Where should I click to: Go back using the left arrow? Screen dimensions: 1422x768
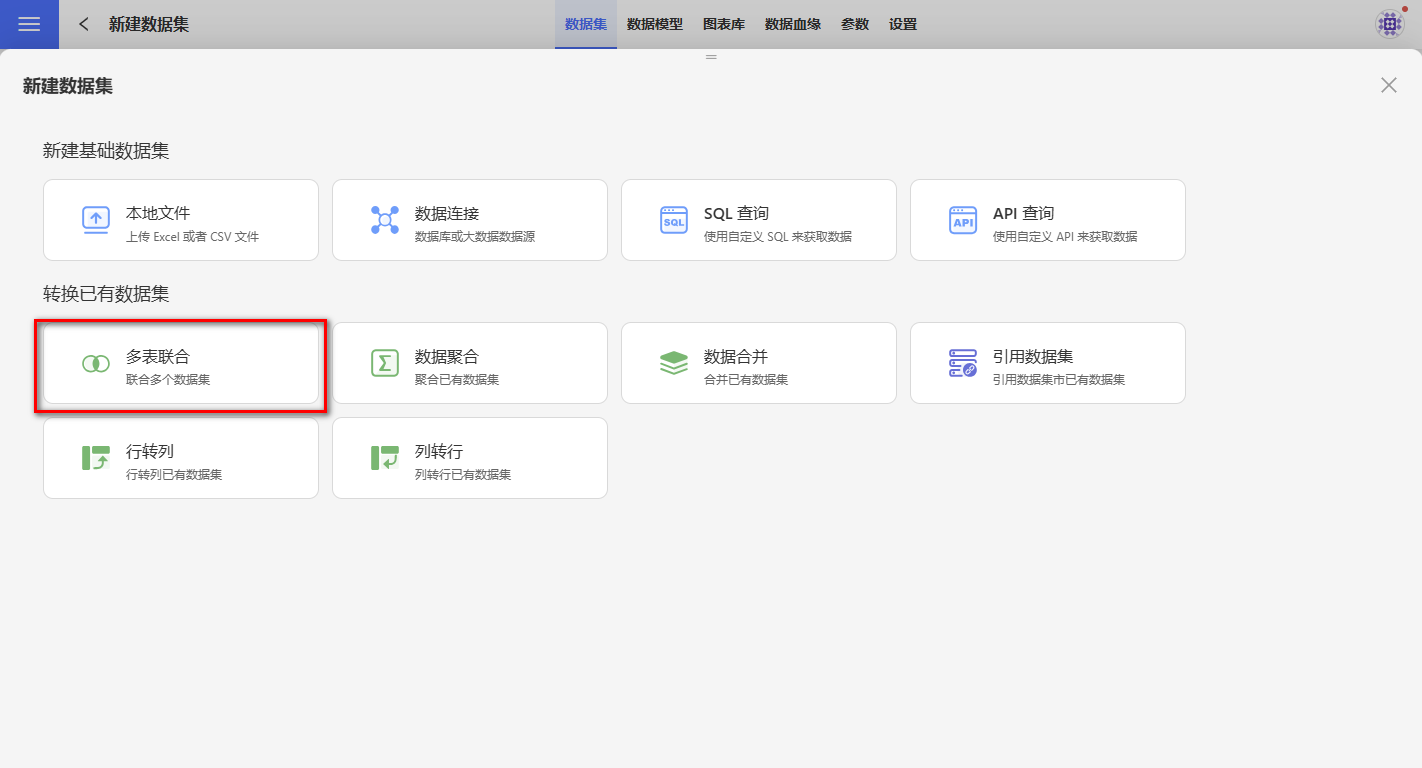click(84, 24)
